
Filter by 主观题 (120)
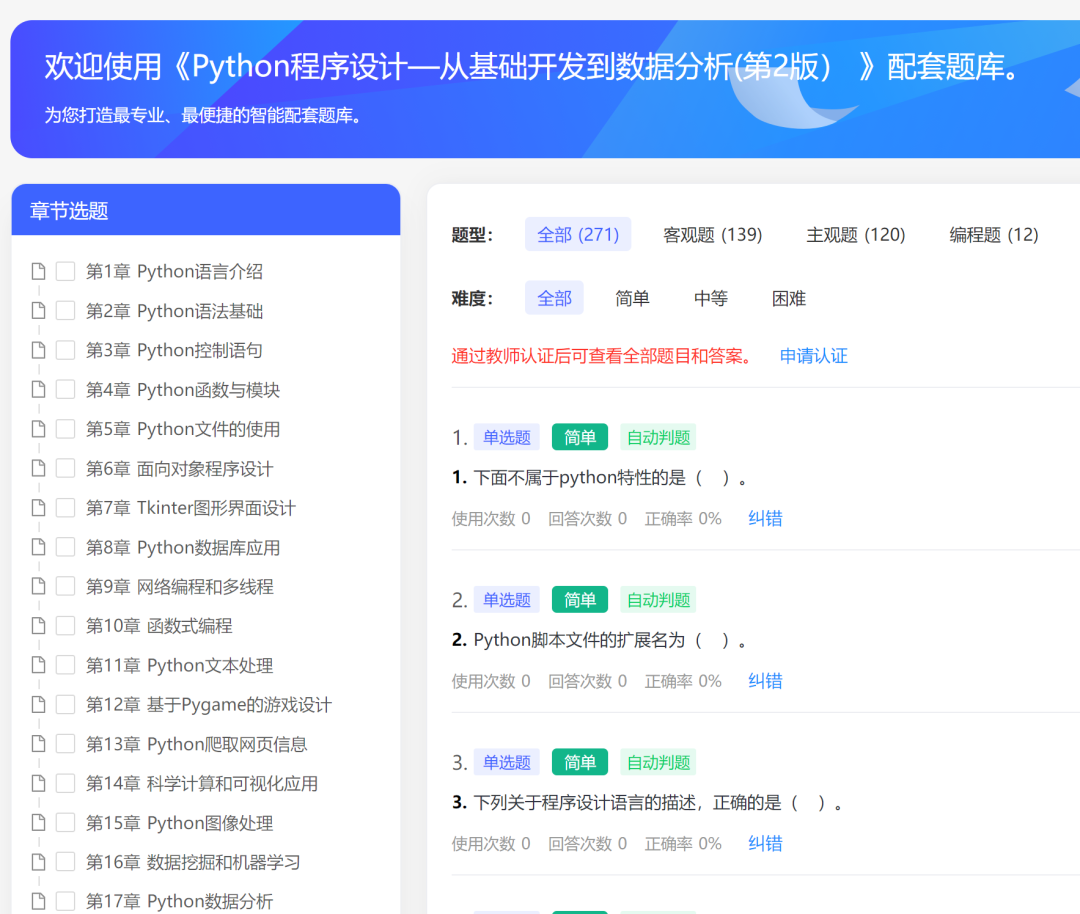pyautogui.click(x=855, y=234)
